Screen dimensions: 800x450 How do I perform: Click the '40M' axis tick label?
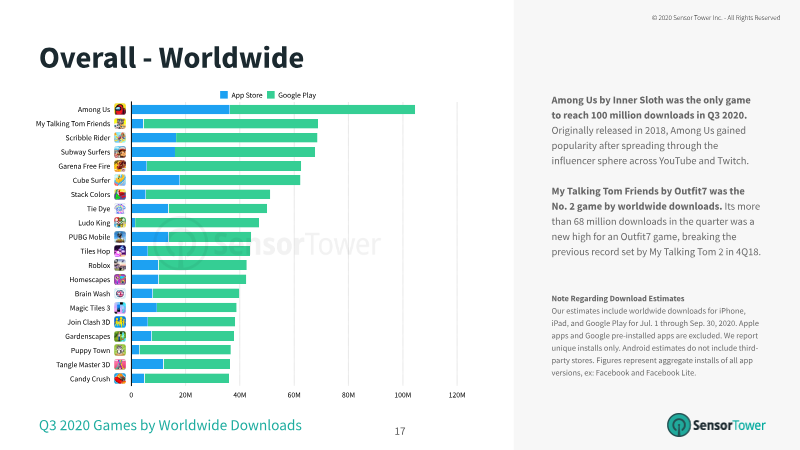tap(240, 395)
